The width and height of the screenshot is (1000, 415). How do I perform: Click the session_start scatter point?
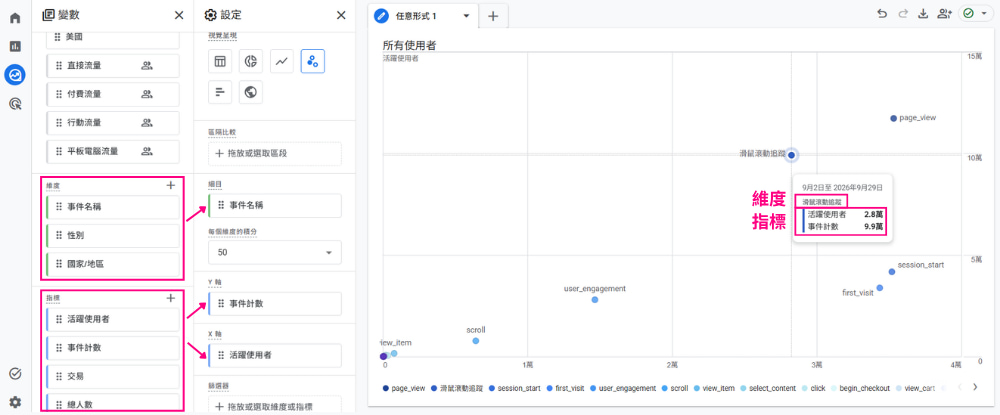892,272
